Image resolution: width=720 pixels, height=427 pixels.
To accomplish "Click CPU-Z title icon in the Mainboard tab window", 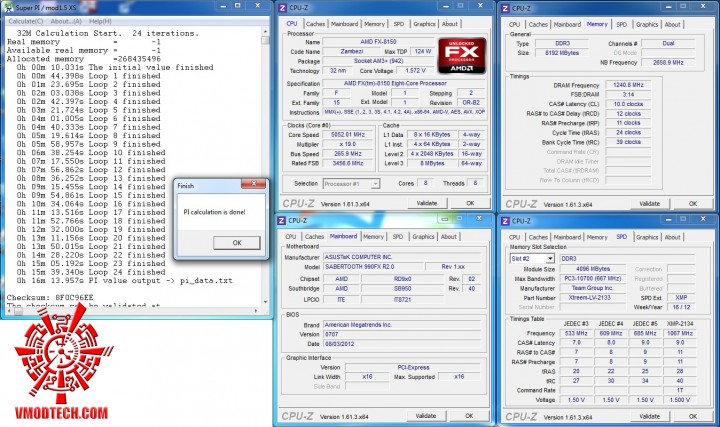I will tap(282, 221).
